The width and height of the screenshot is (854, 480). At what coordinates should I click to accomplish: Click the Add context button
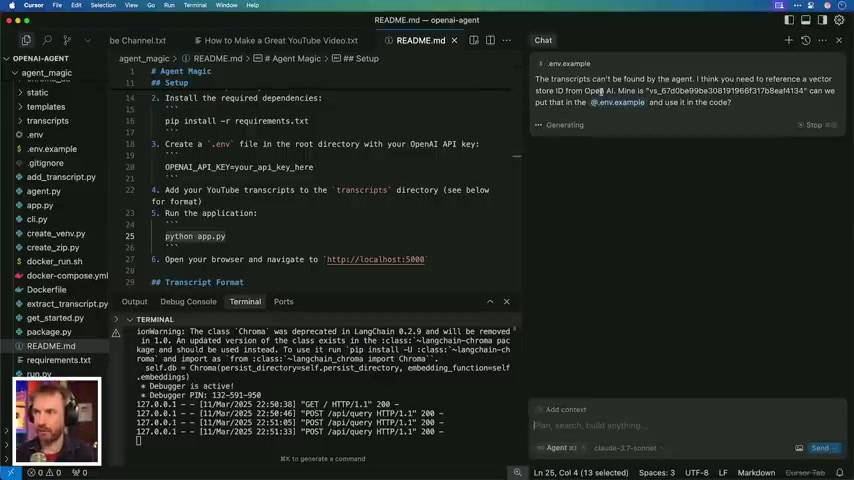click(562, 410)
